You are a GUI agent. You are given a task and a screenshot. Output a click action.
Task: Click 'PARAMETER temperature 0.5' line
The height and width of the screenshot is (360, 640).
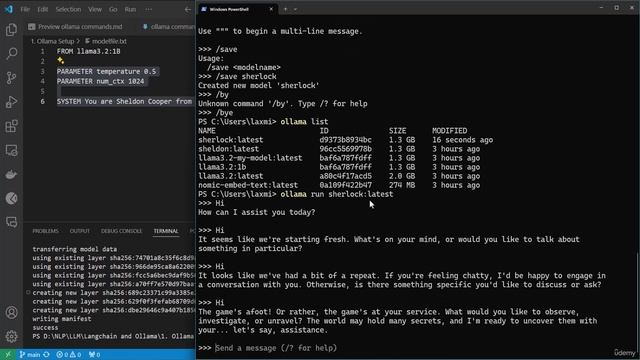tap(106, 71)
